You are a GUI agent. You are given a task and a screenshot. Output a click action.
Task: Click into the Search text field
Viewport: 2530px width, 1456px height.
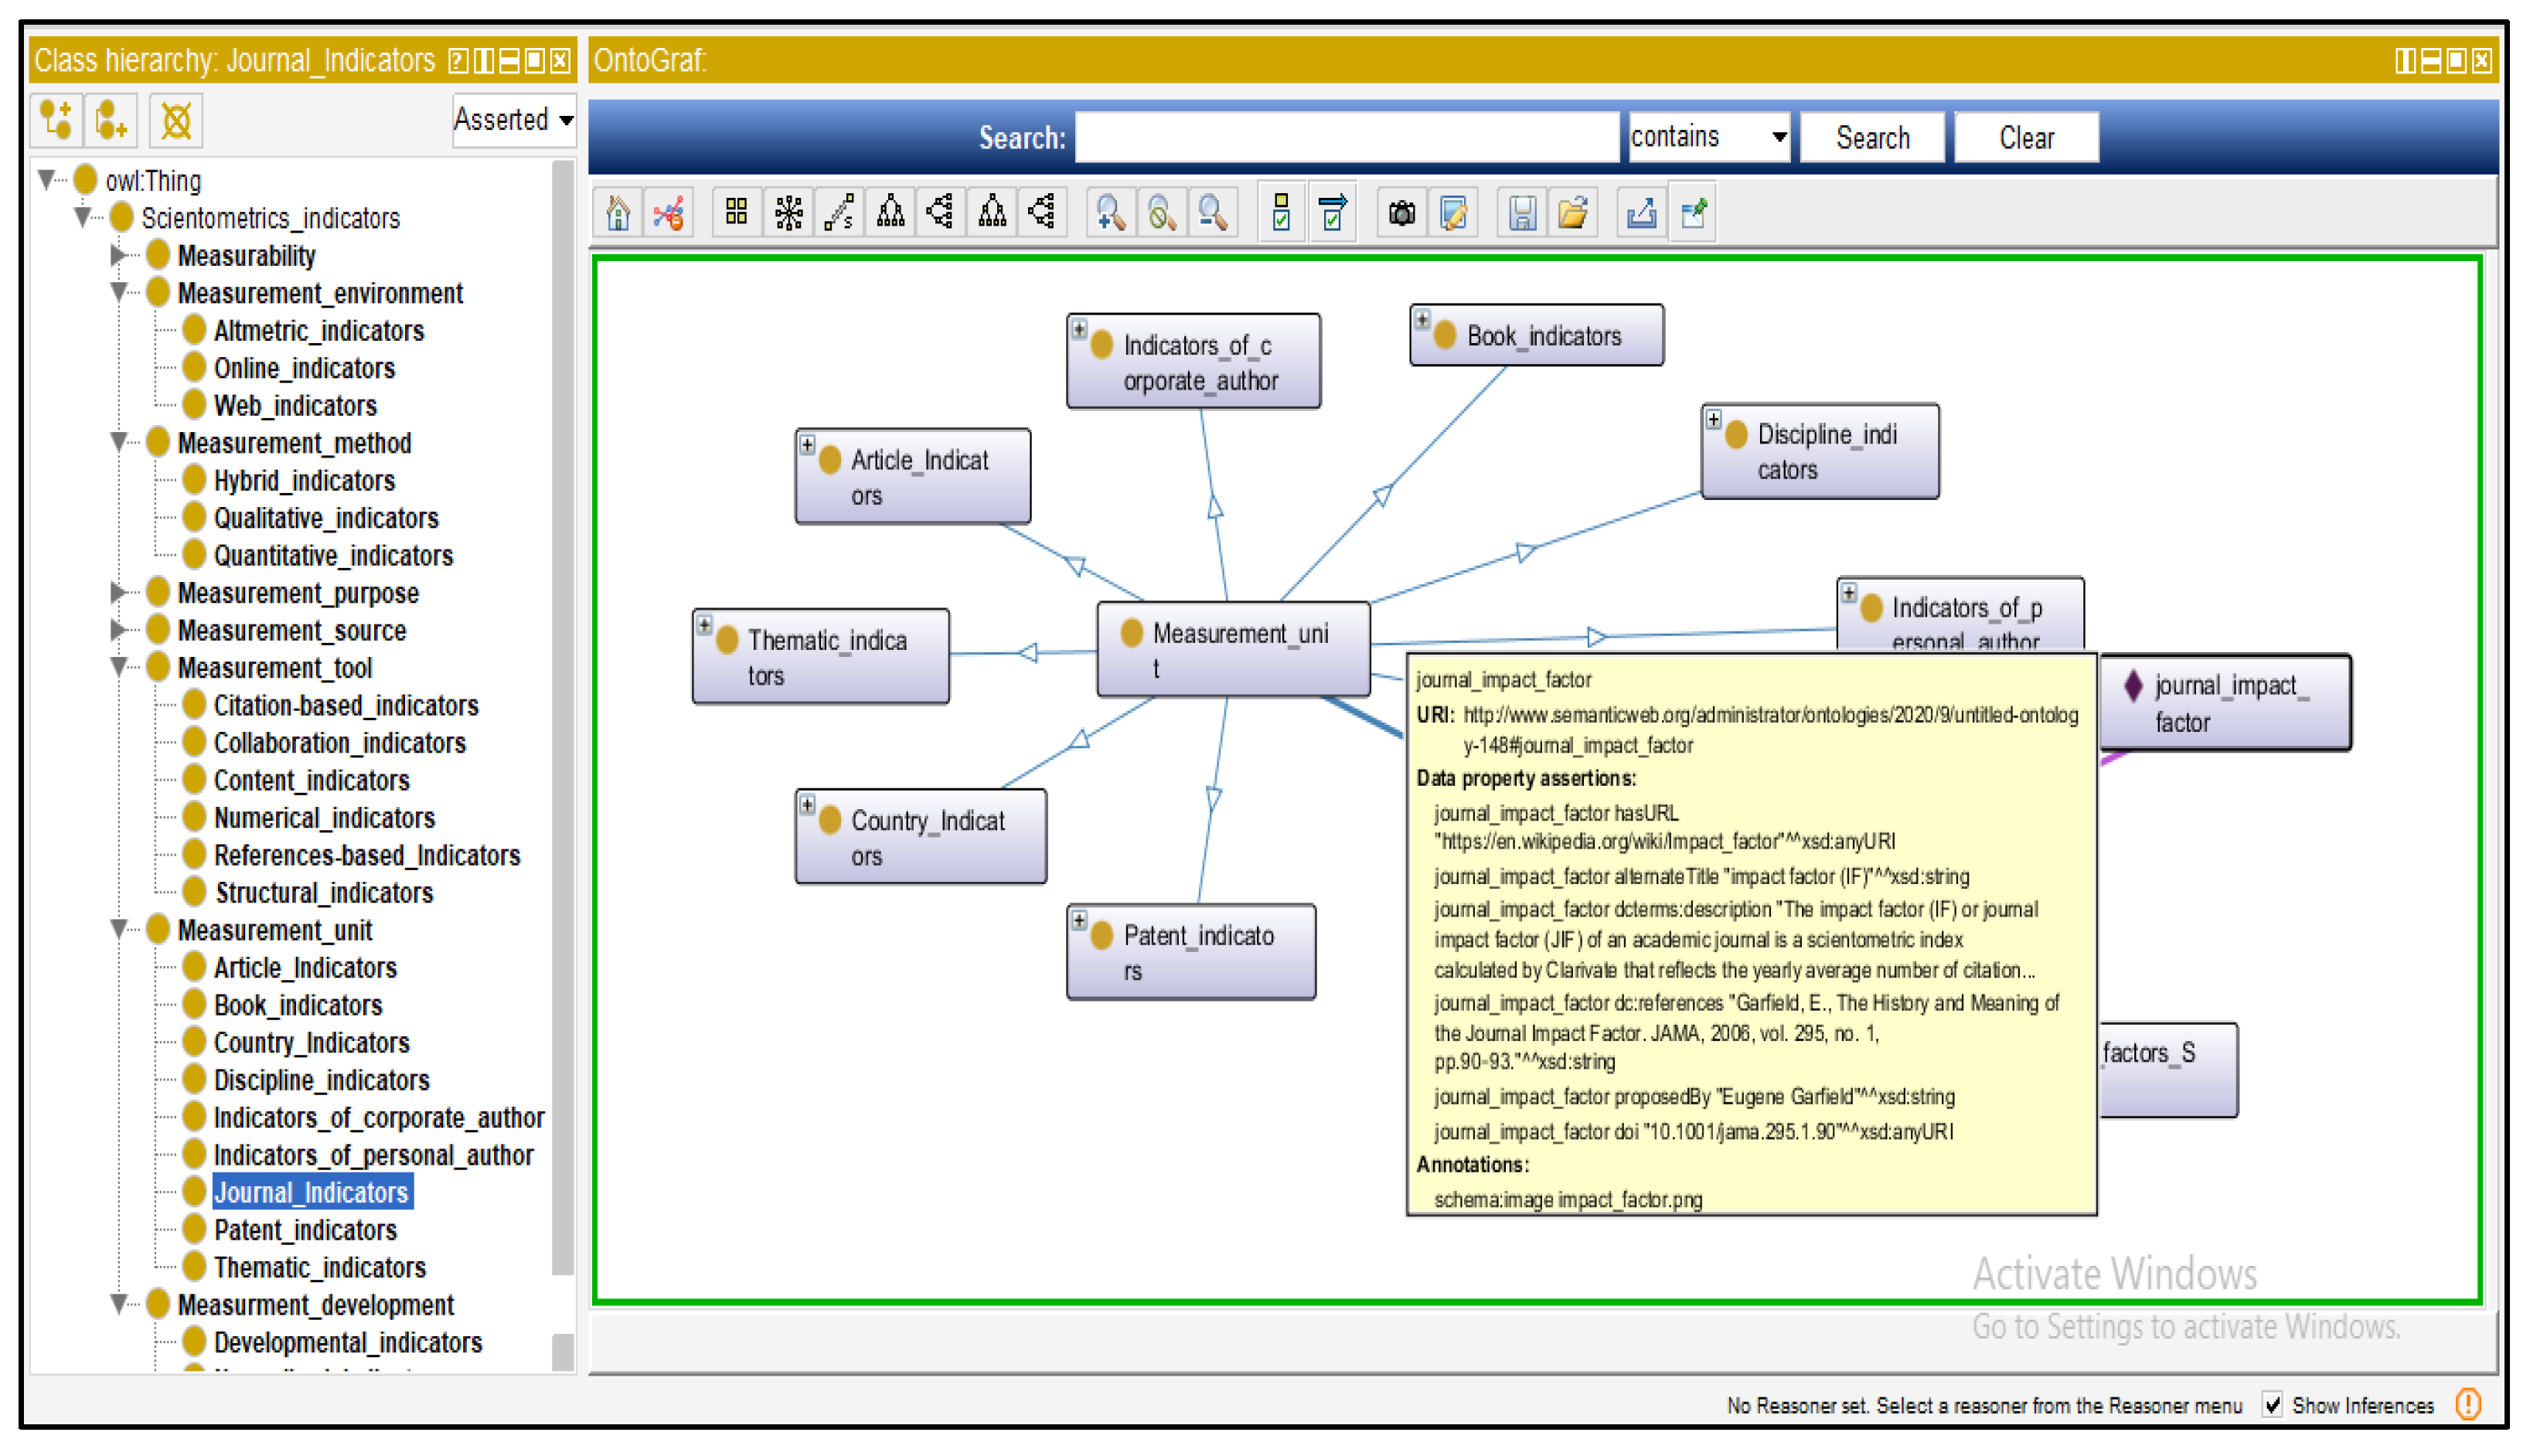pyautogui.click(x=1345, y=137)
